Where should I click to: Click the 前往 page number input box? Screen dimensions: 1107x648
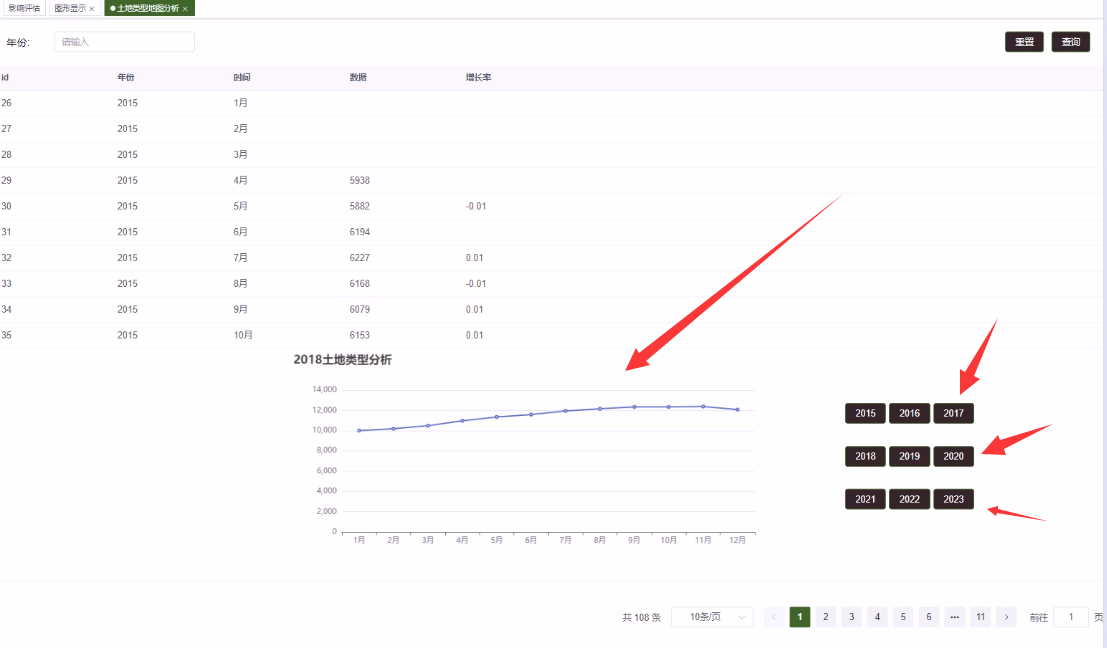coord(1070,617)
